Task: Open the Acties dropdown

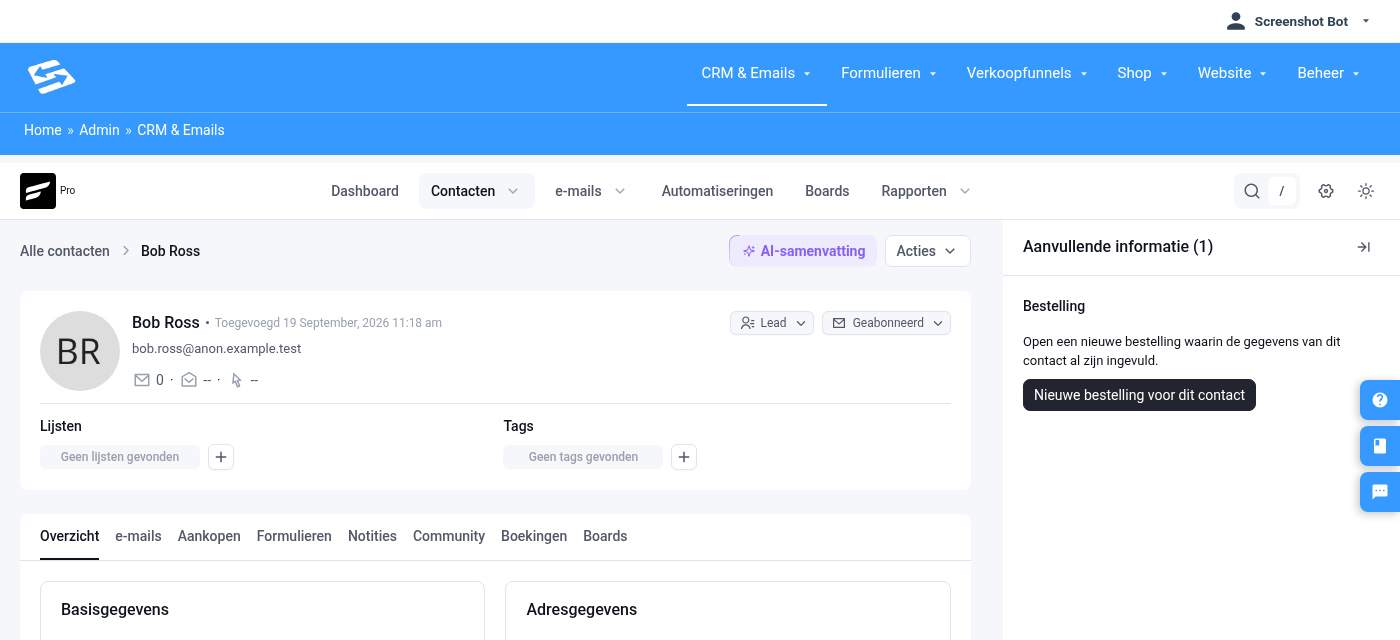Action: coord(928,251)
